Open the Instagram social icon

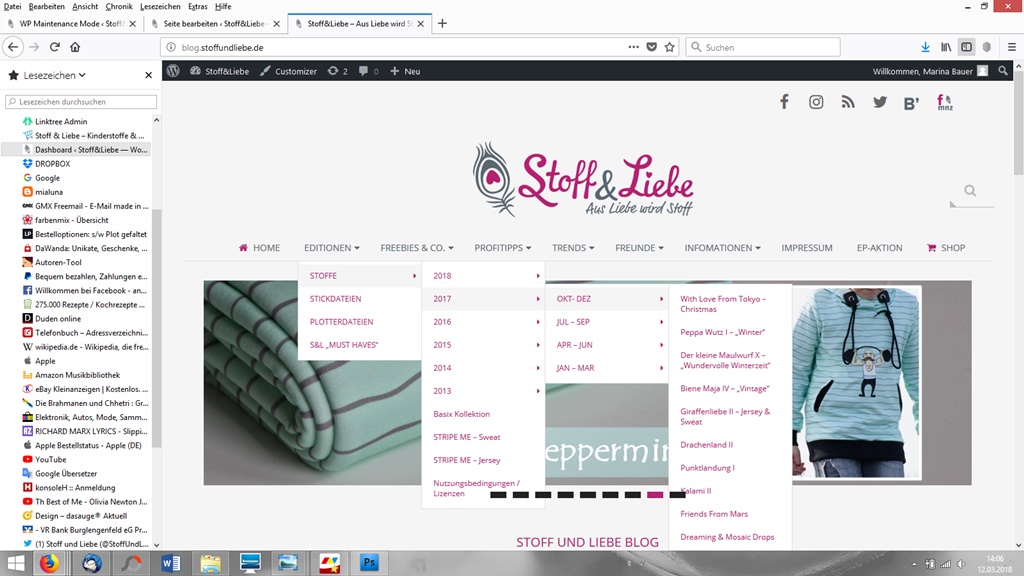816,102
